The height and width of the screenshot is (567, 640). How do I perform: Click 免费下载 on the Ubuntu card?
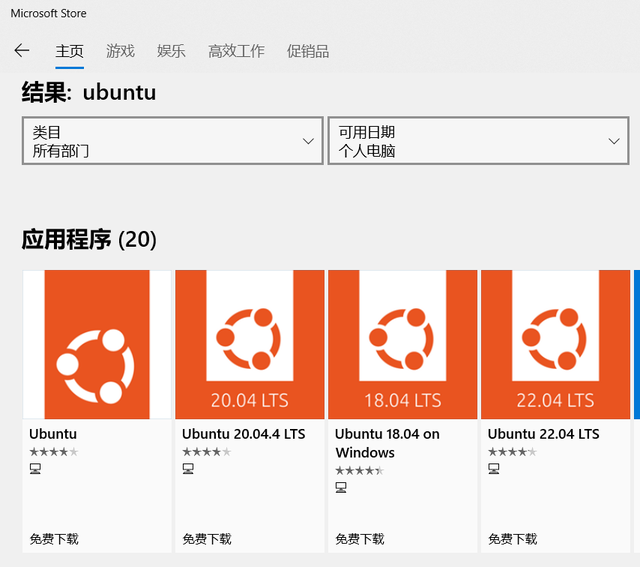point(54,539)
